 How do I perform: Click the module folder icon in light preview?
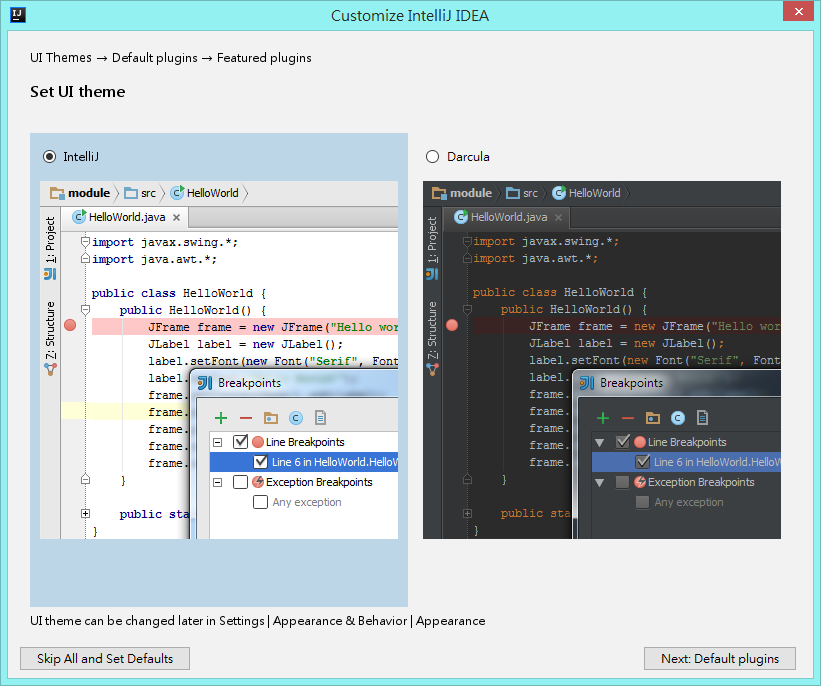pyautogui.click(x=57, y=193)
